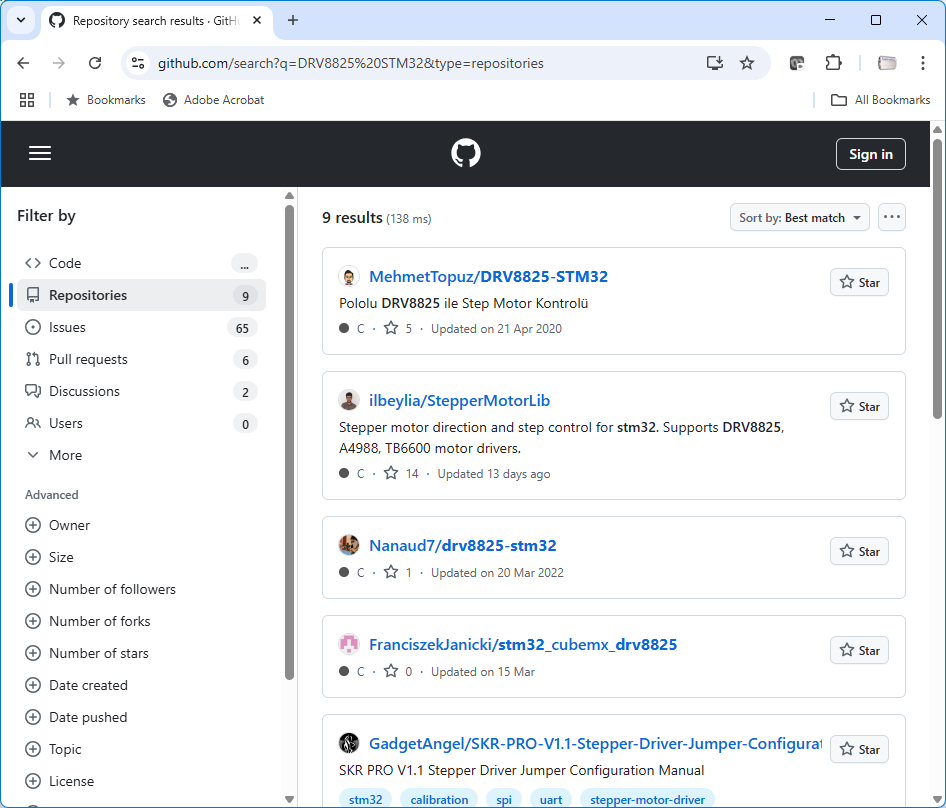This screenshot has width=946, height=808.
Task: Open the Bookmarks folder in bookmarks bar
Action: click(x=106, y=100)
